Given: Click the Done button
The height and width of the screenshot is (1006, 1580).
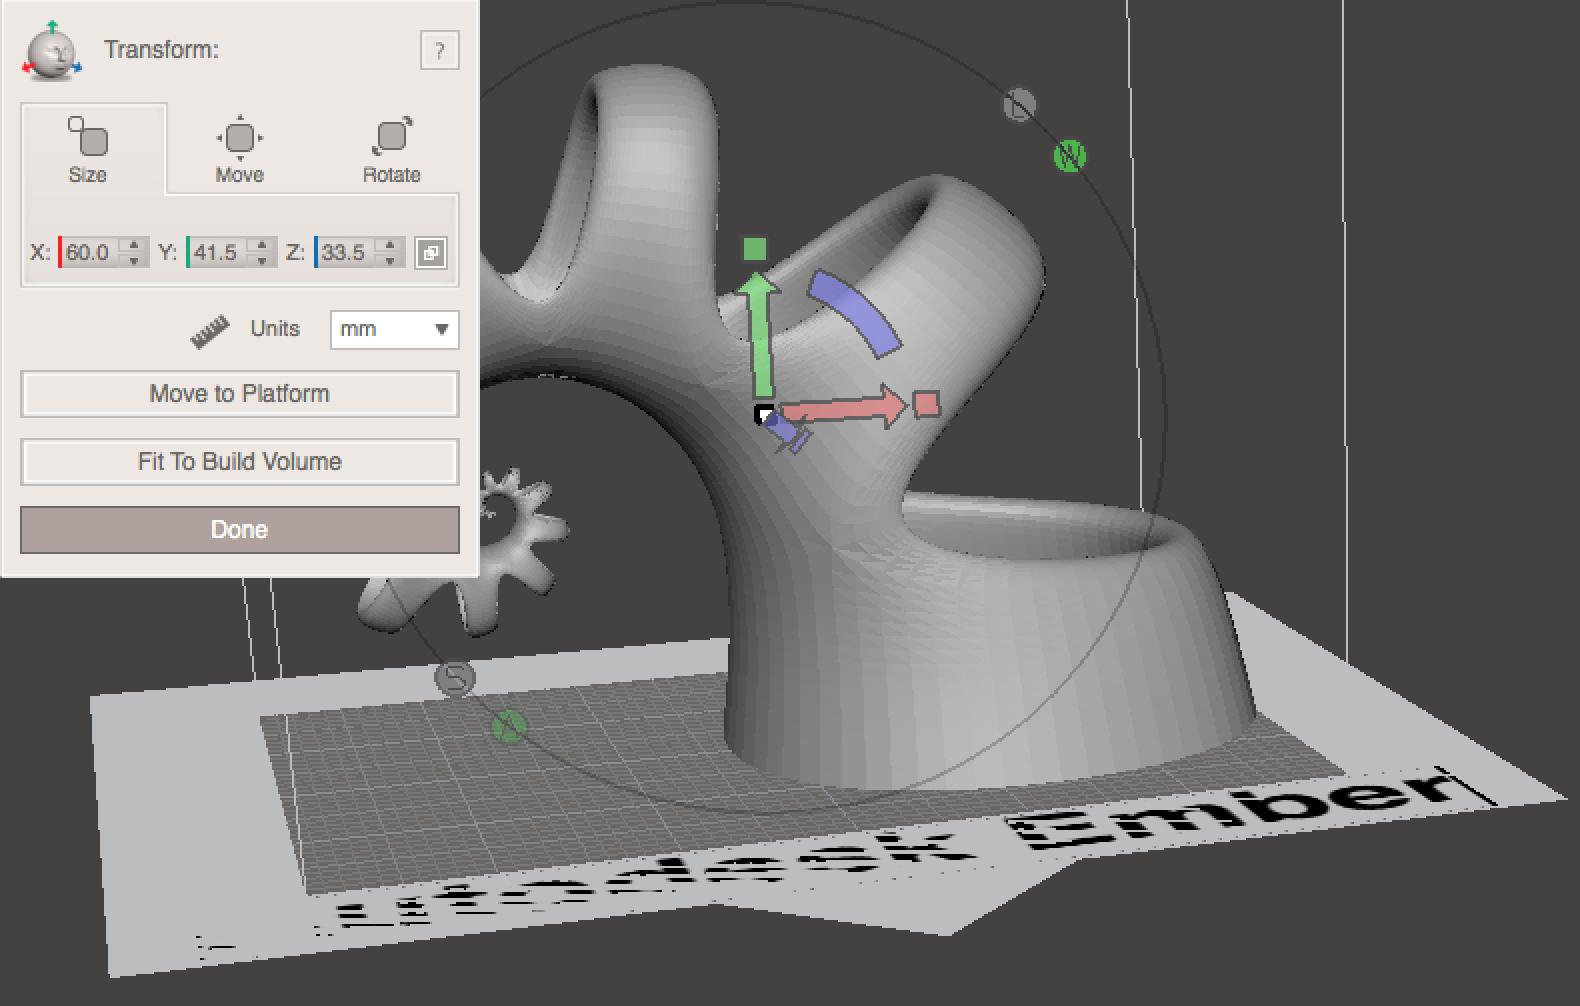Looking at the screenshot, I should [240, 530].
